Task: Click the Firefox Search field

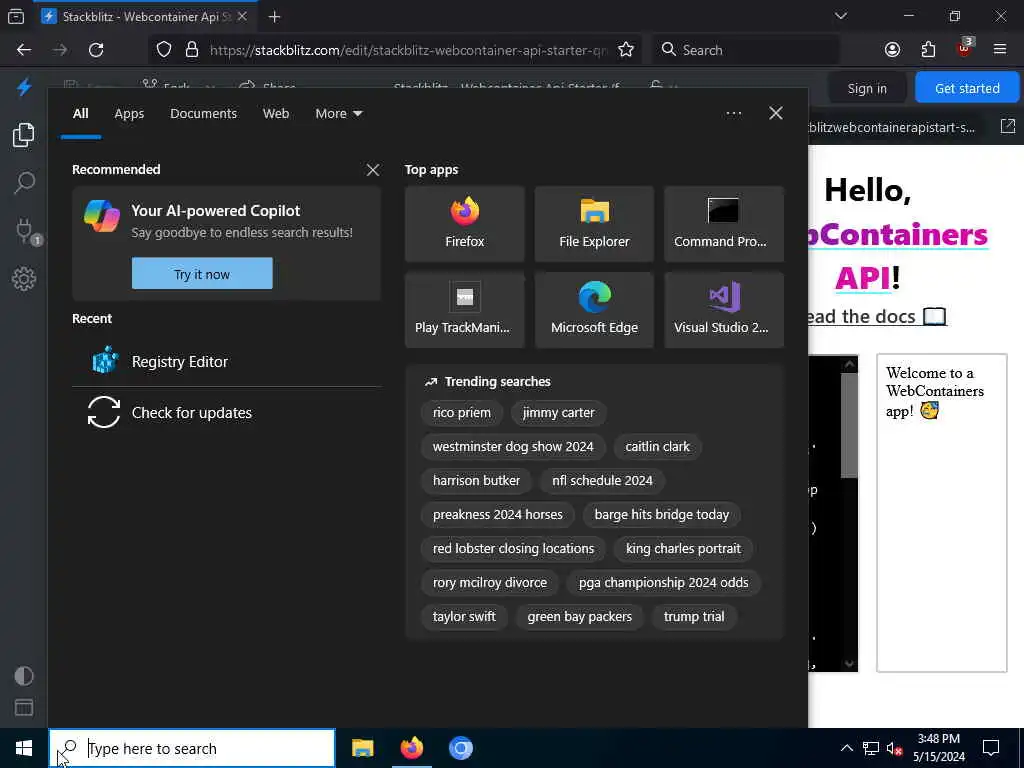Action: [x=746, y=50]
